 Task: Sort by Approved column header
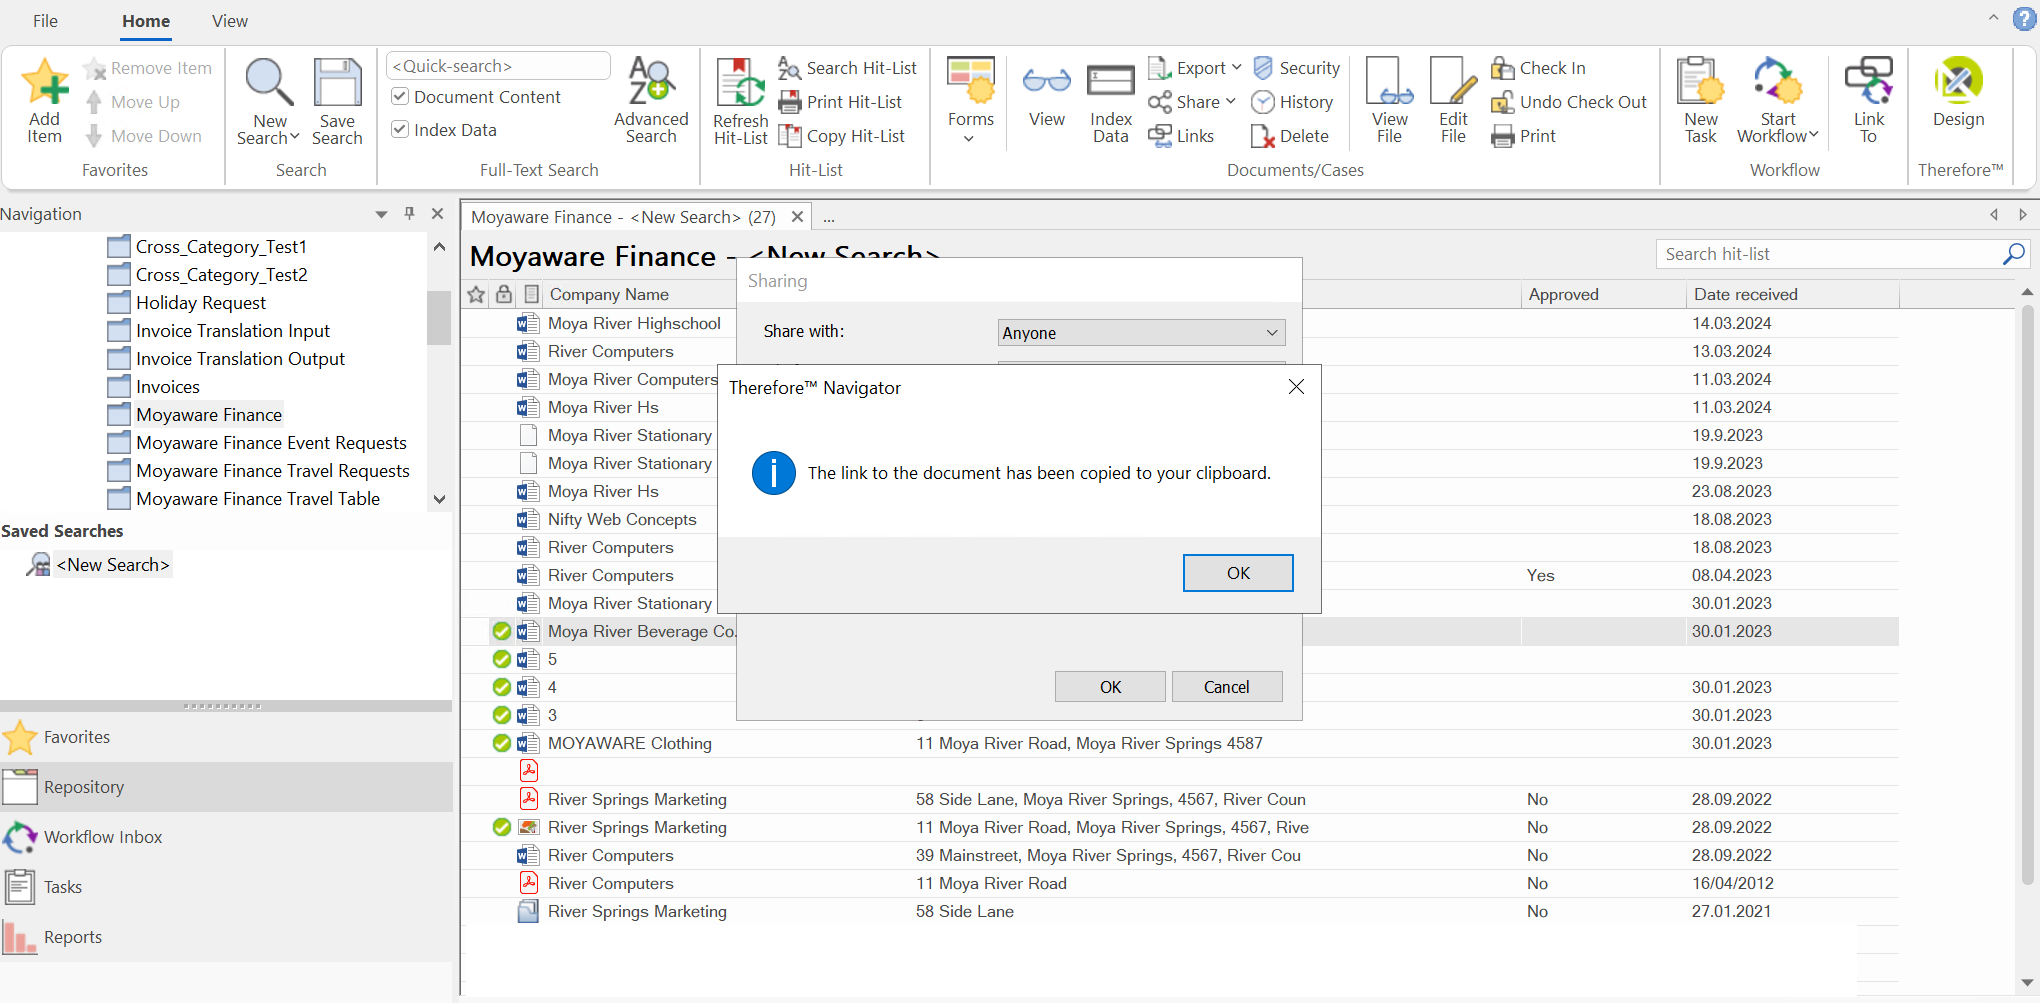[1602, 294]
